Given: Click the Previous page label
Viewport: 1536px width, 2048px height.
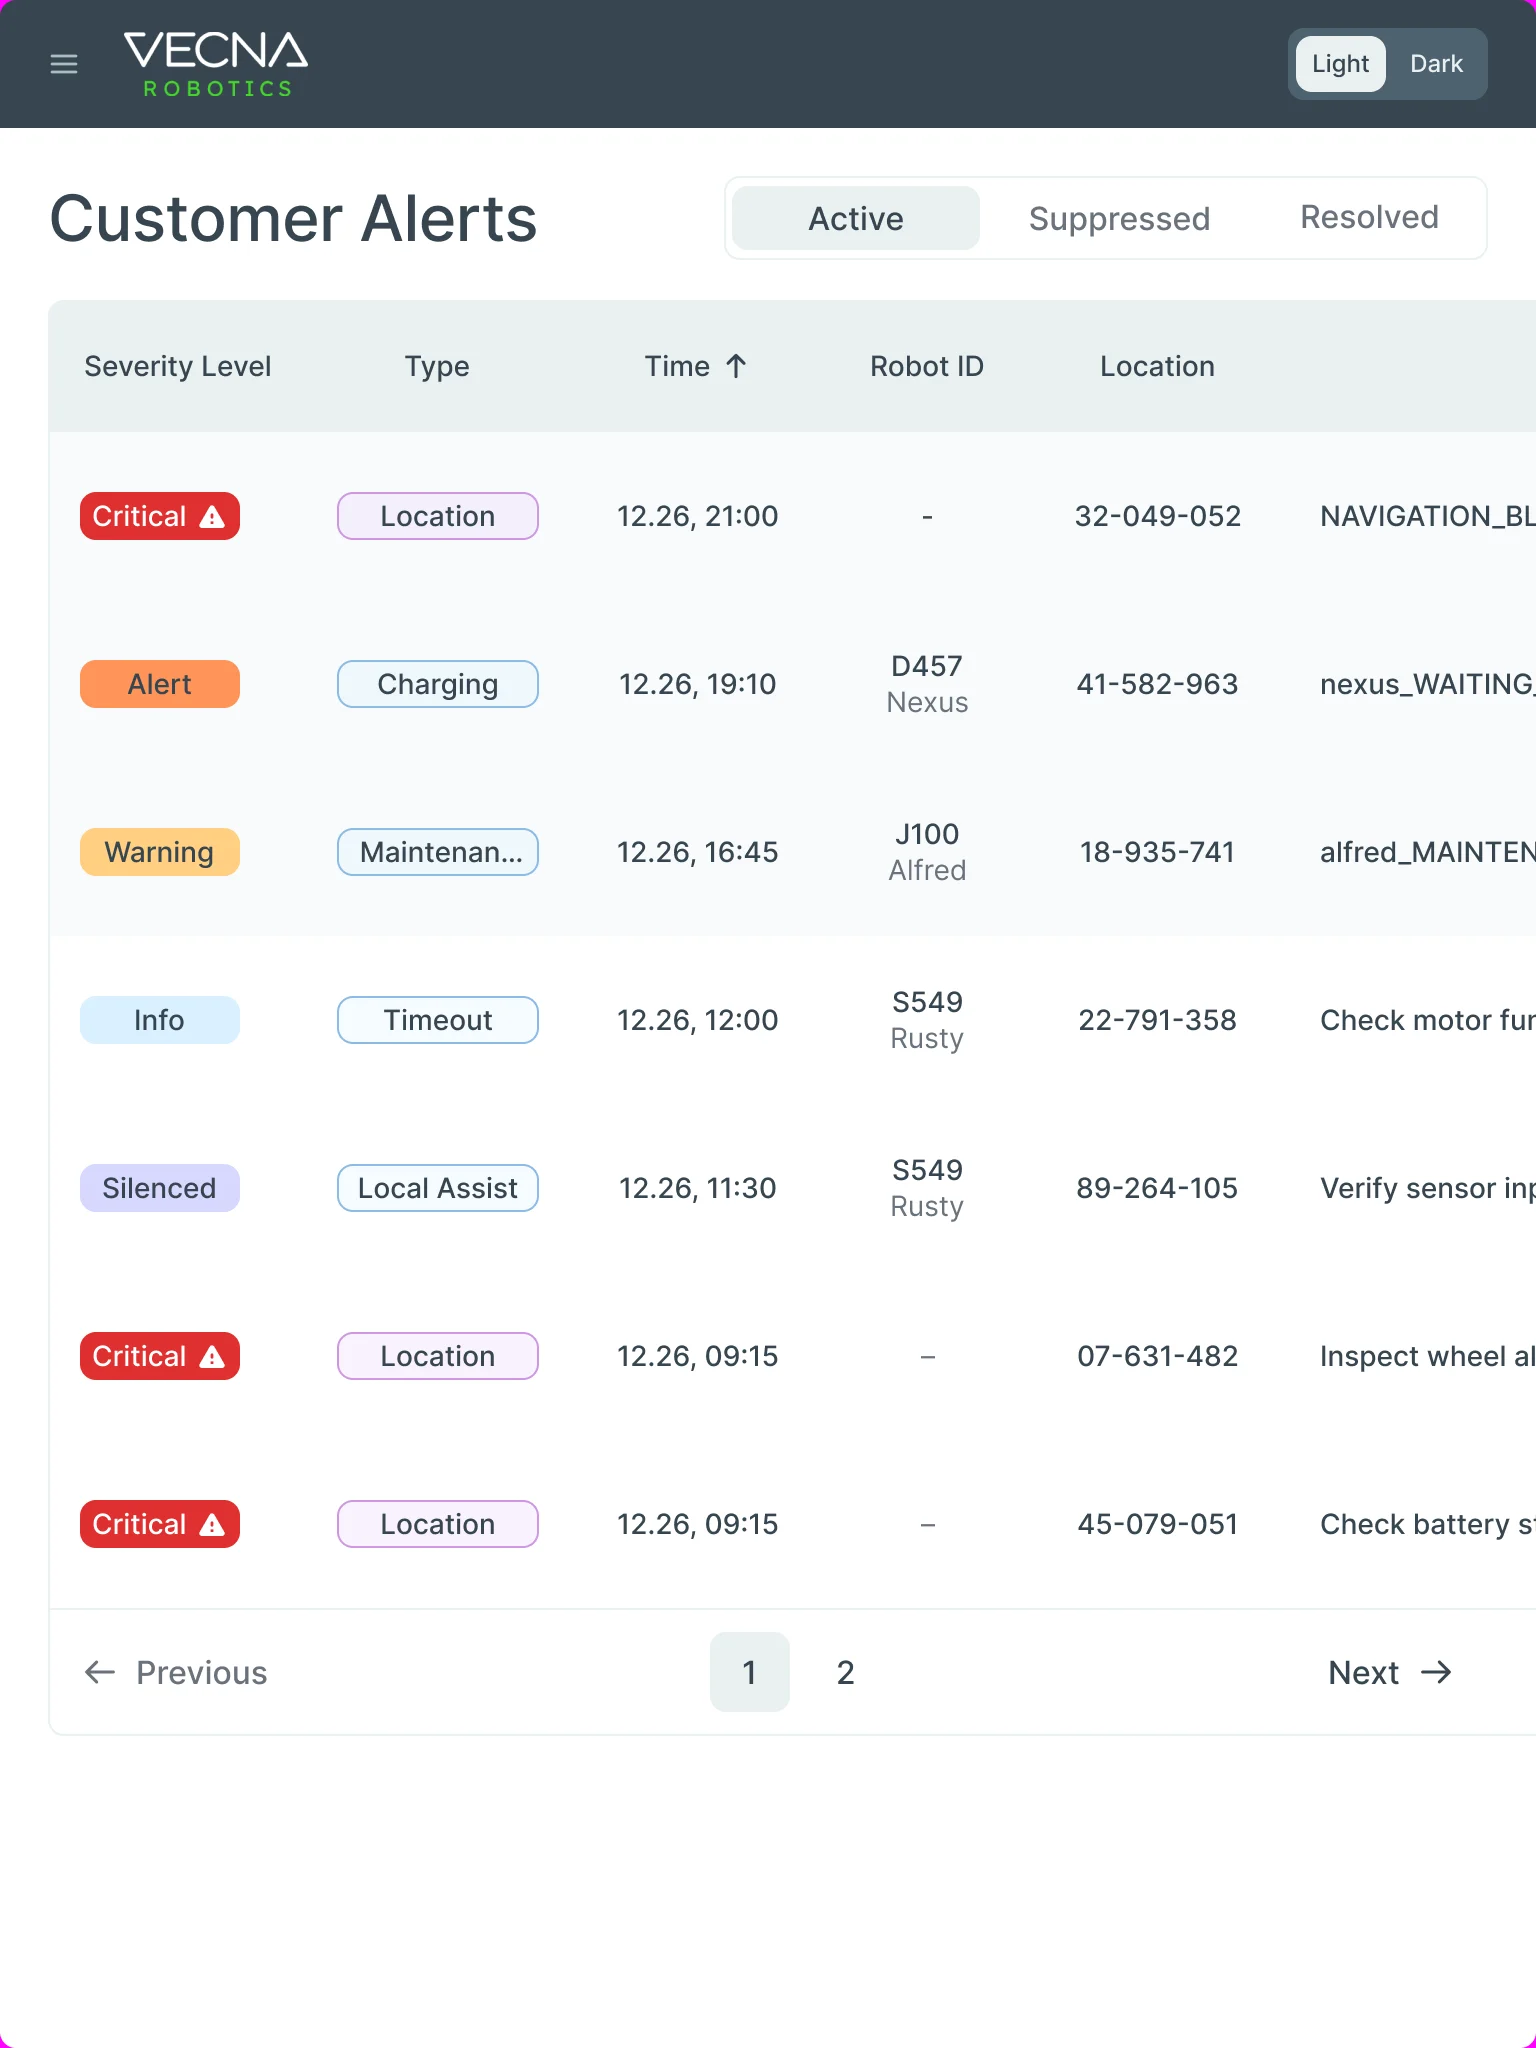Looking at the screenshot, I should 202,1672.
